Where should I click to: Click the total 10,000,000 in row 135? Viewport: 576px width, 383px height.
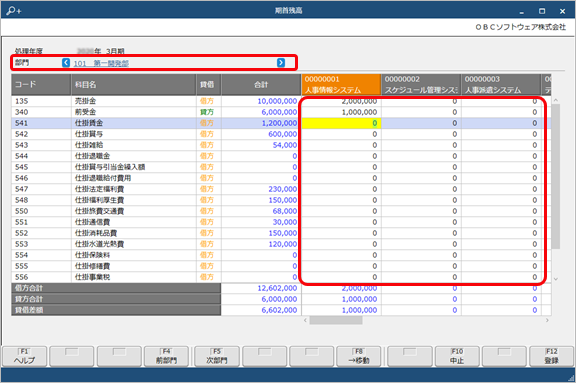point(277,101)
